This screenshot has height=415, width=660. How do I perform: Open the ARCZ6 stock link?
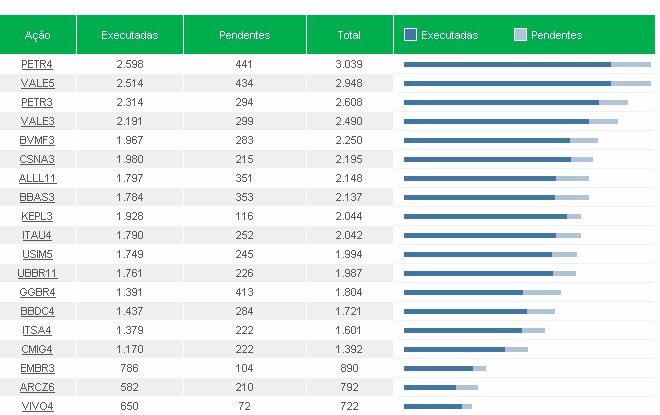coord(37,387)
